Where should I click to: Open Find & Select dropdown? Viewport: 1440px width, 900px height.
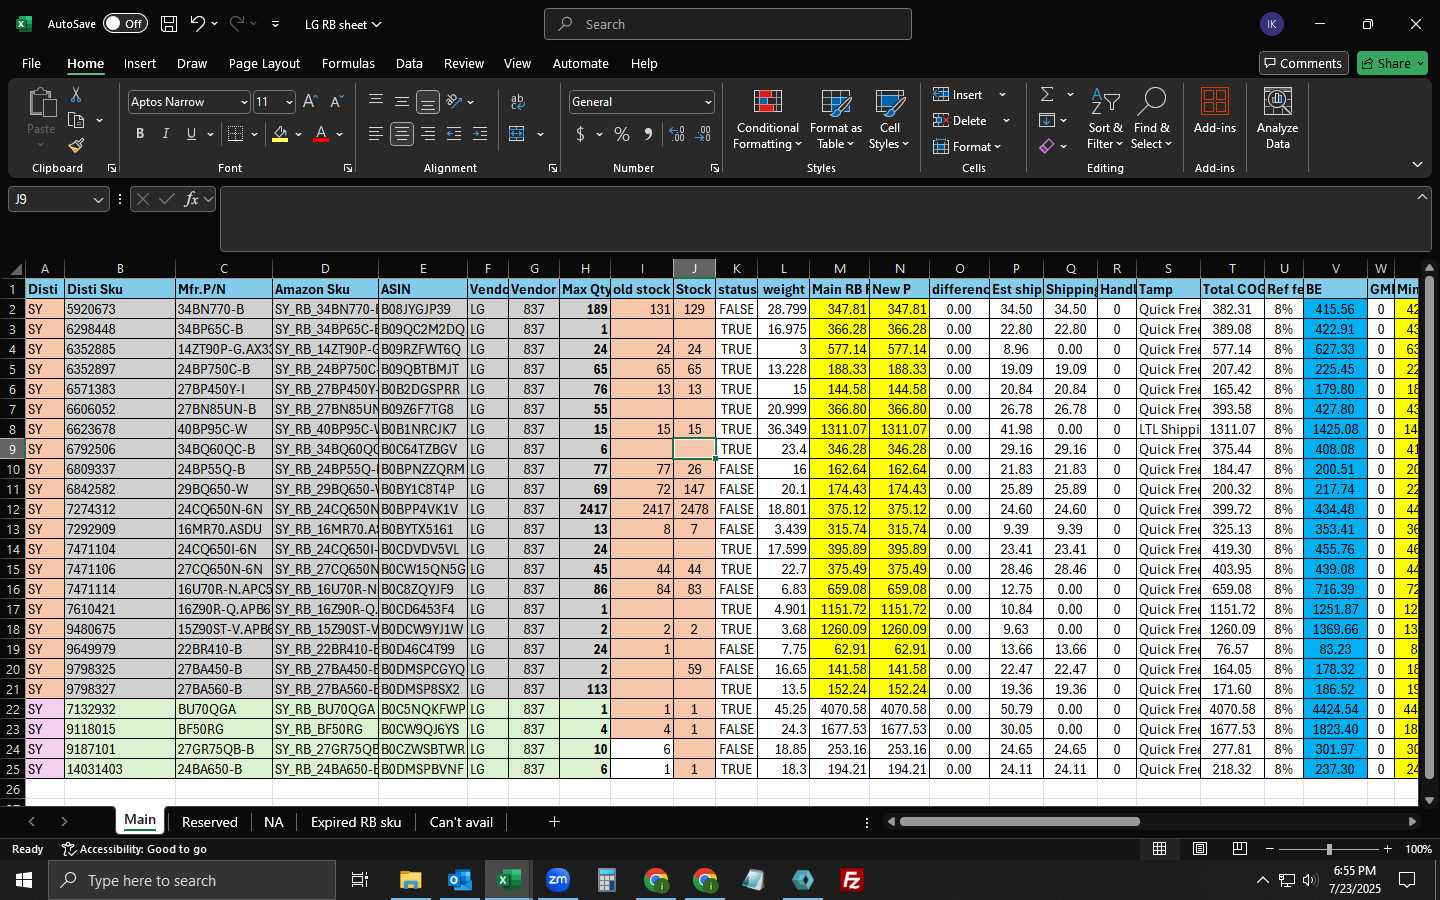click(1152, 119)
